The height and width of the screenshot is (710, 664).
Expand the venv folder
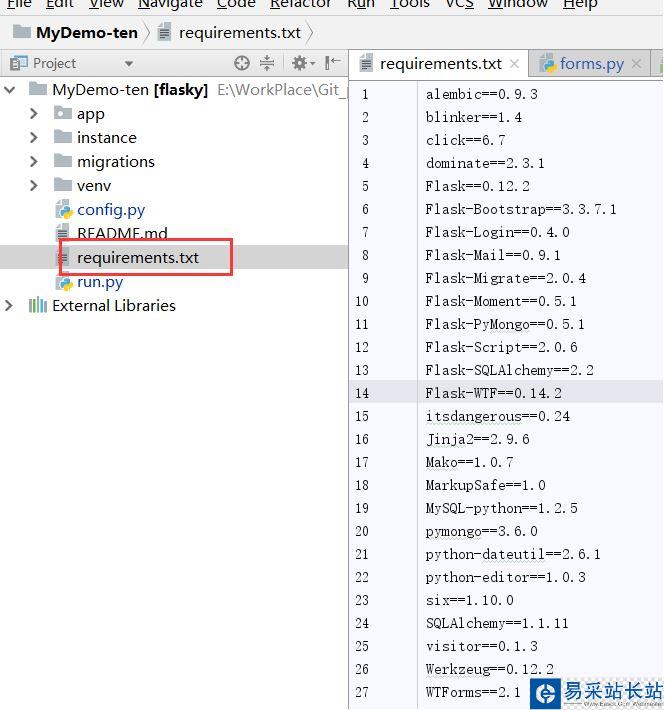point(34,186)
